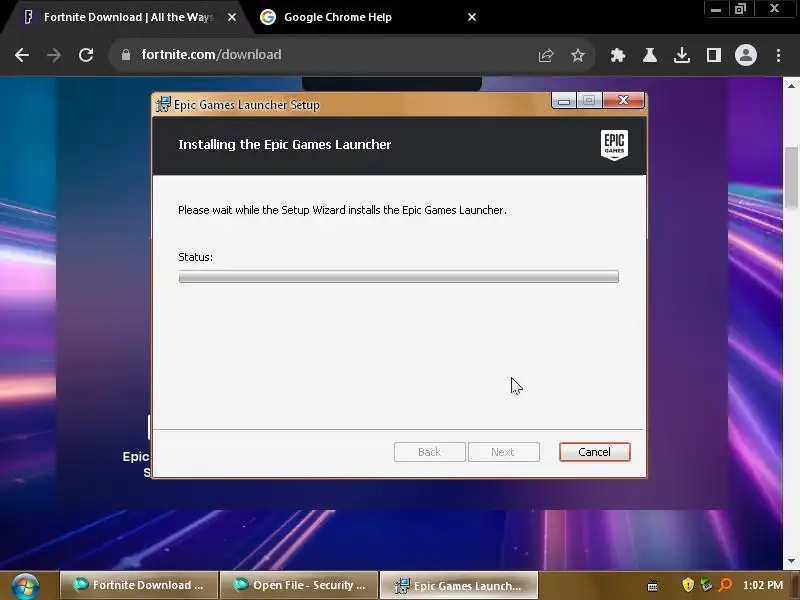Click Chrome back arrow button
Viewport: 800px width, 600px height.
[x=22, y=55]
